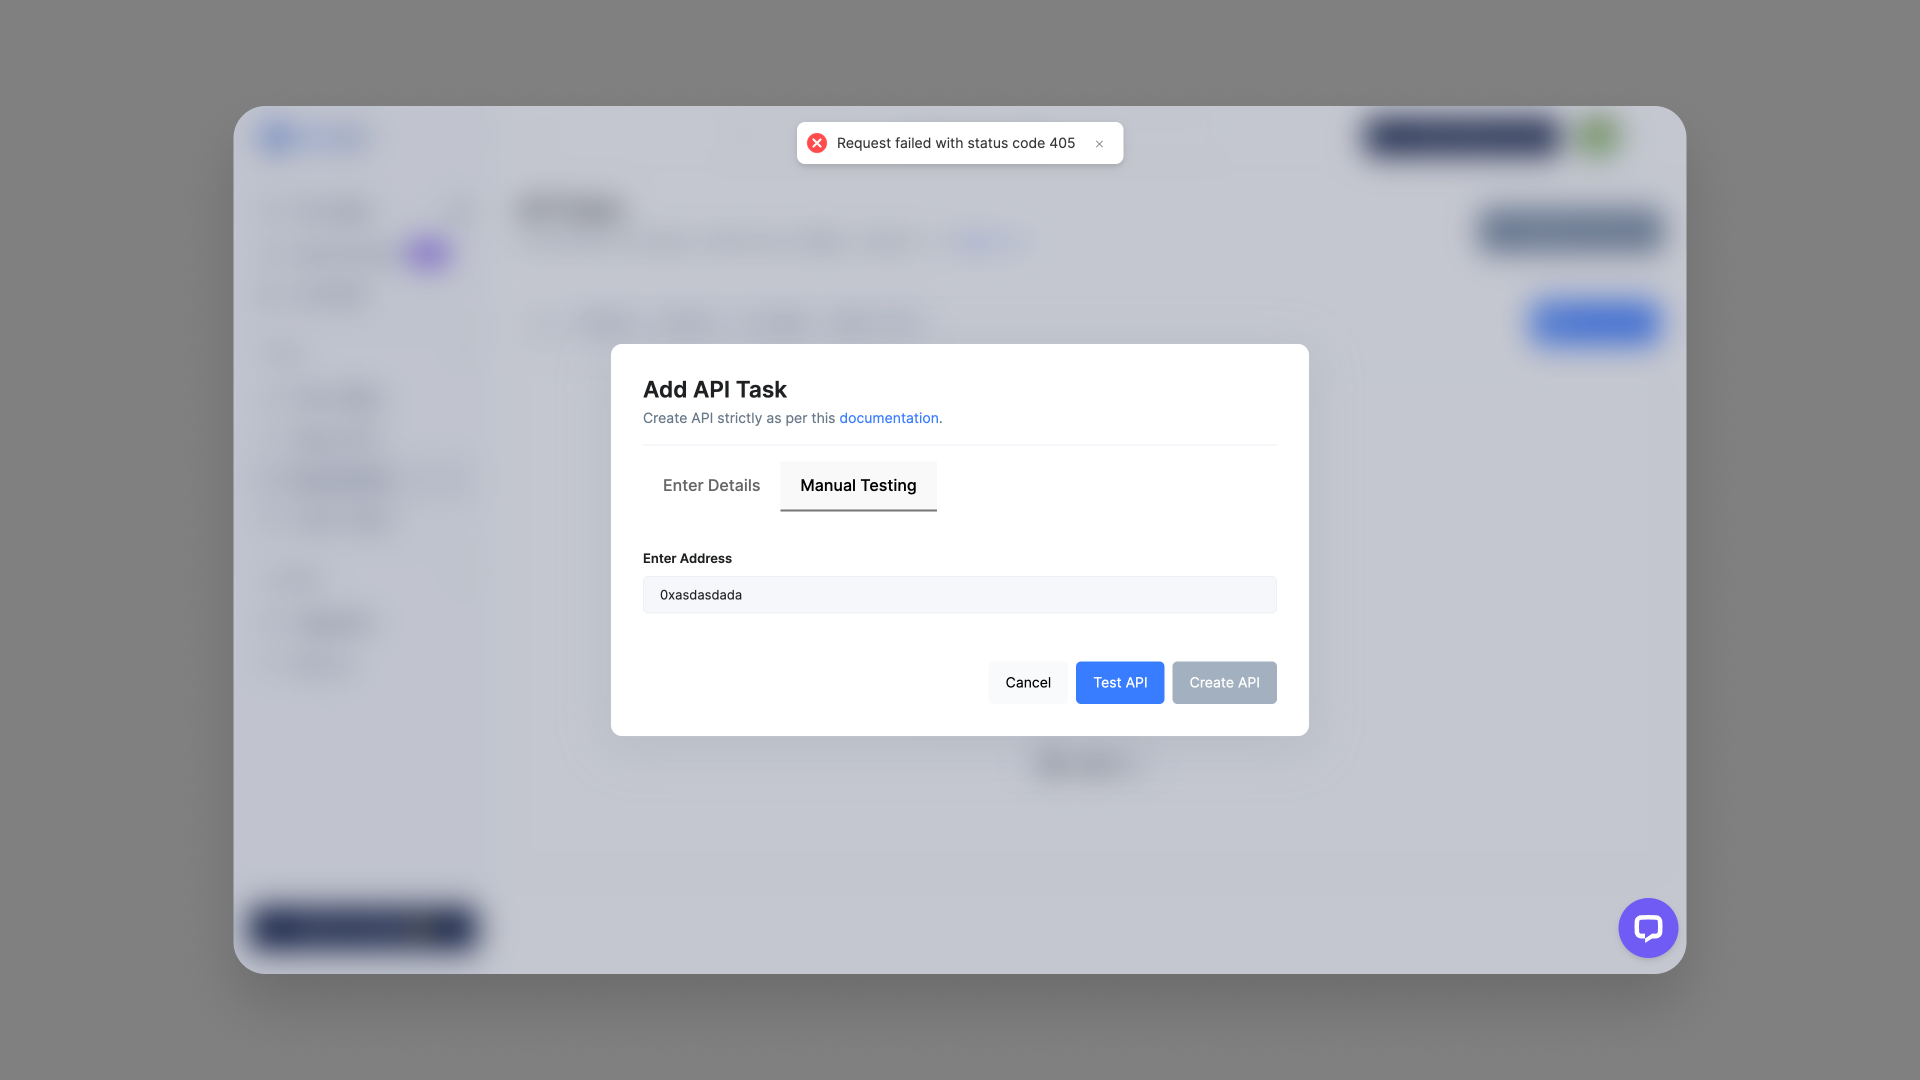Click the Test API button
Image resolution: width=1920 pixels, height=1080 pixels.
1120,682
